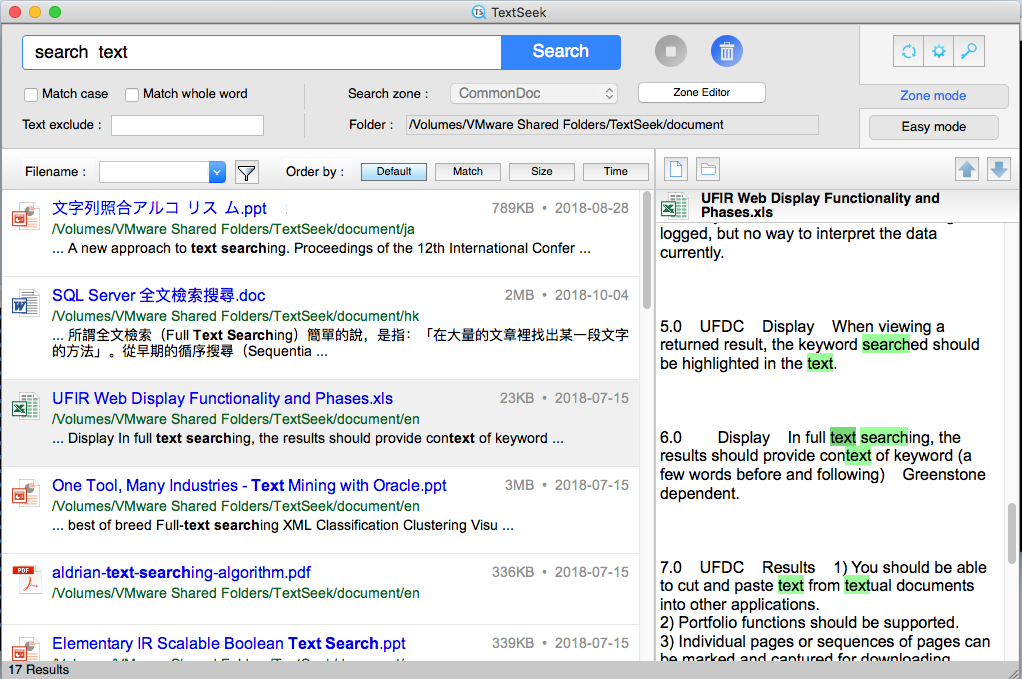The image size is (1022, 679).
Task: Click PowerPoint icon of Elementary IR result
Action: [x=26, y=648]
